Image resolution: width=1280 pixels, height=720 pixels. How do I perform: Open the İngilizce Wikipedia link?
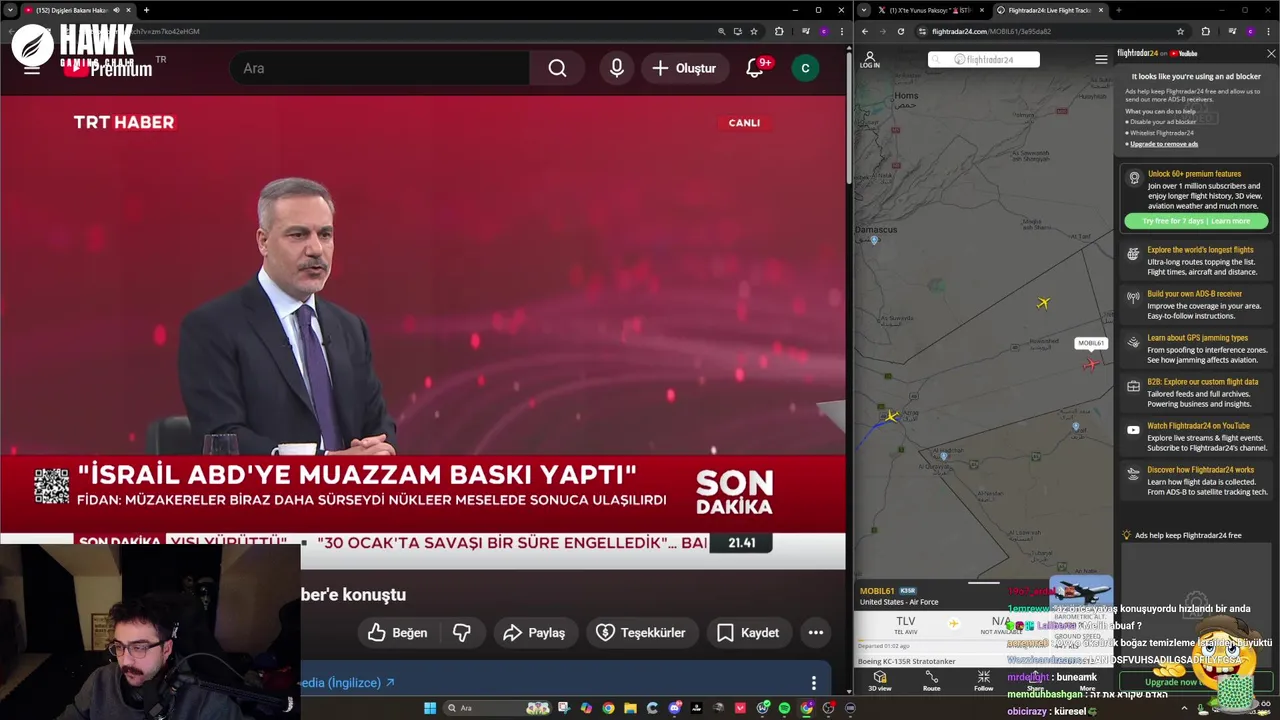coord(347,683)
